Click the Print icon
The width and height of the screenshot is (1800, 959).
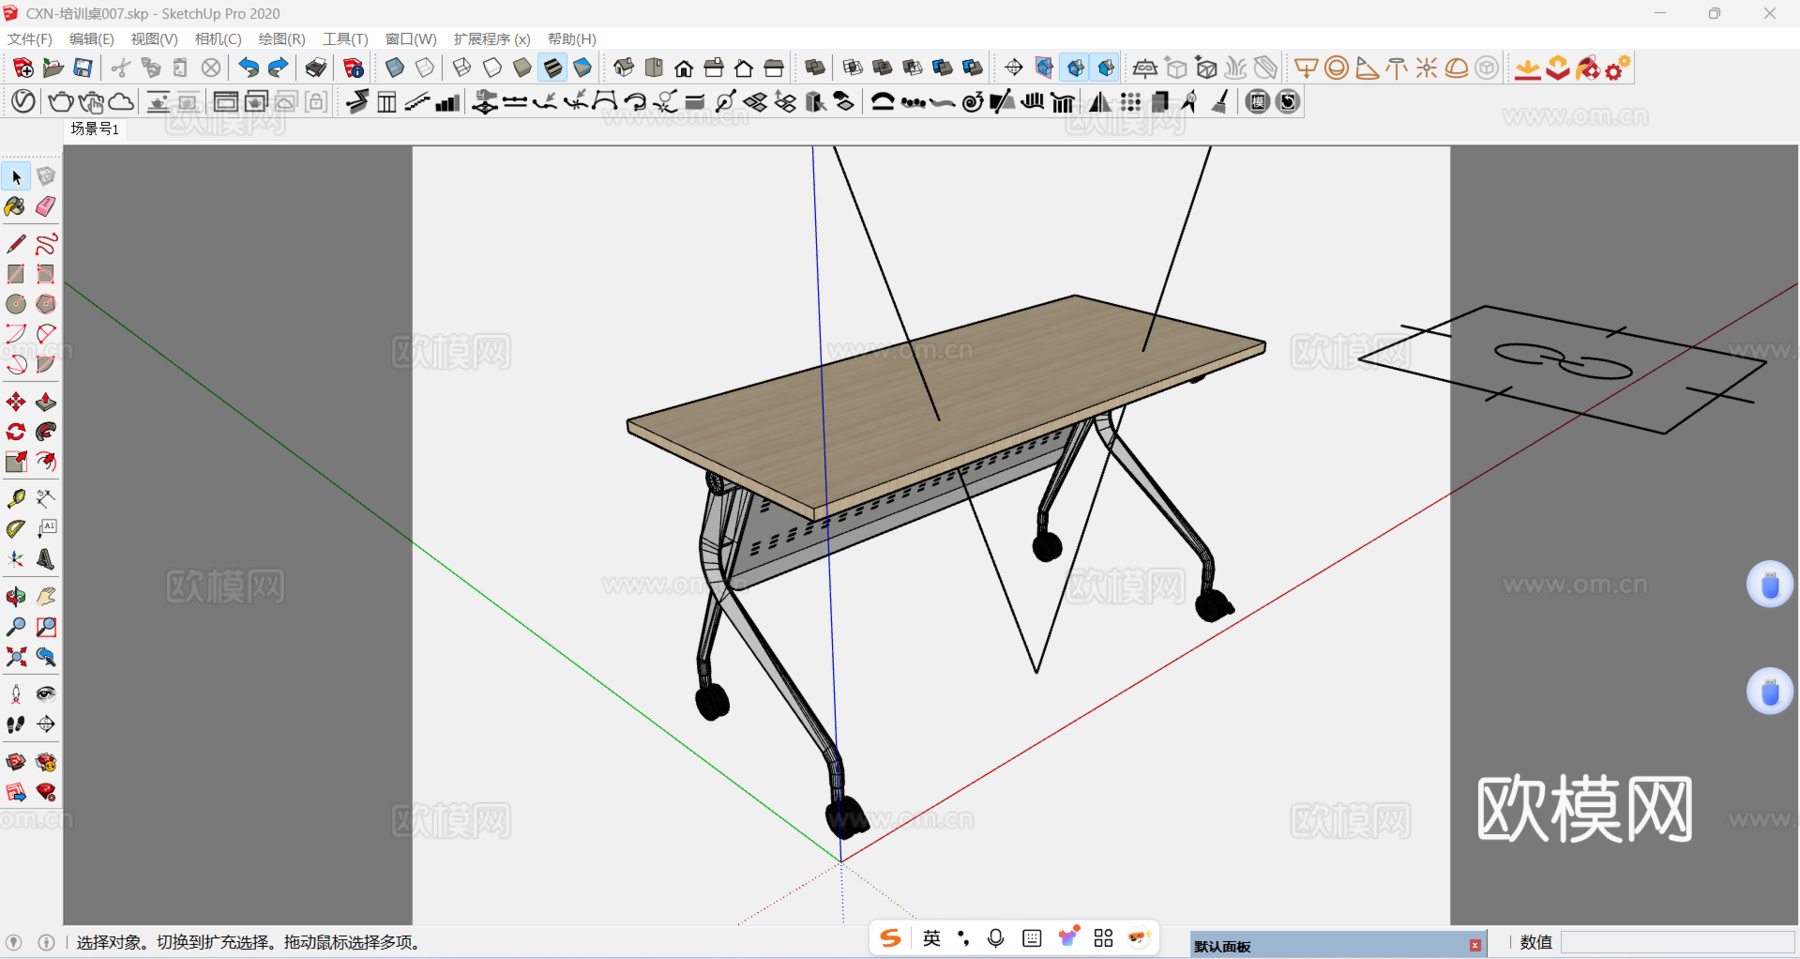[x=316, y=68]
